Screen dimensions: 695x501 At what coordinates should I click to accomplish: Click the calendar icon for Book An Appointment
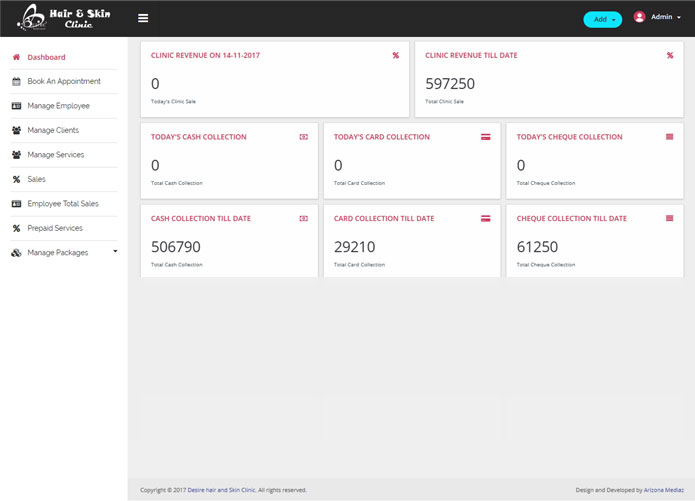pyautogui.click(x=16, y=81)
